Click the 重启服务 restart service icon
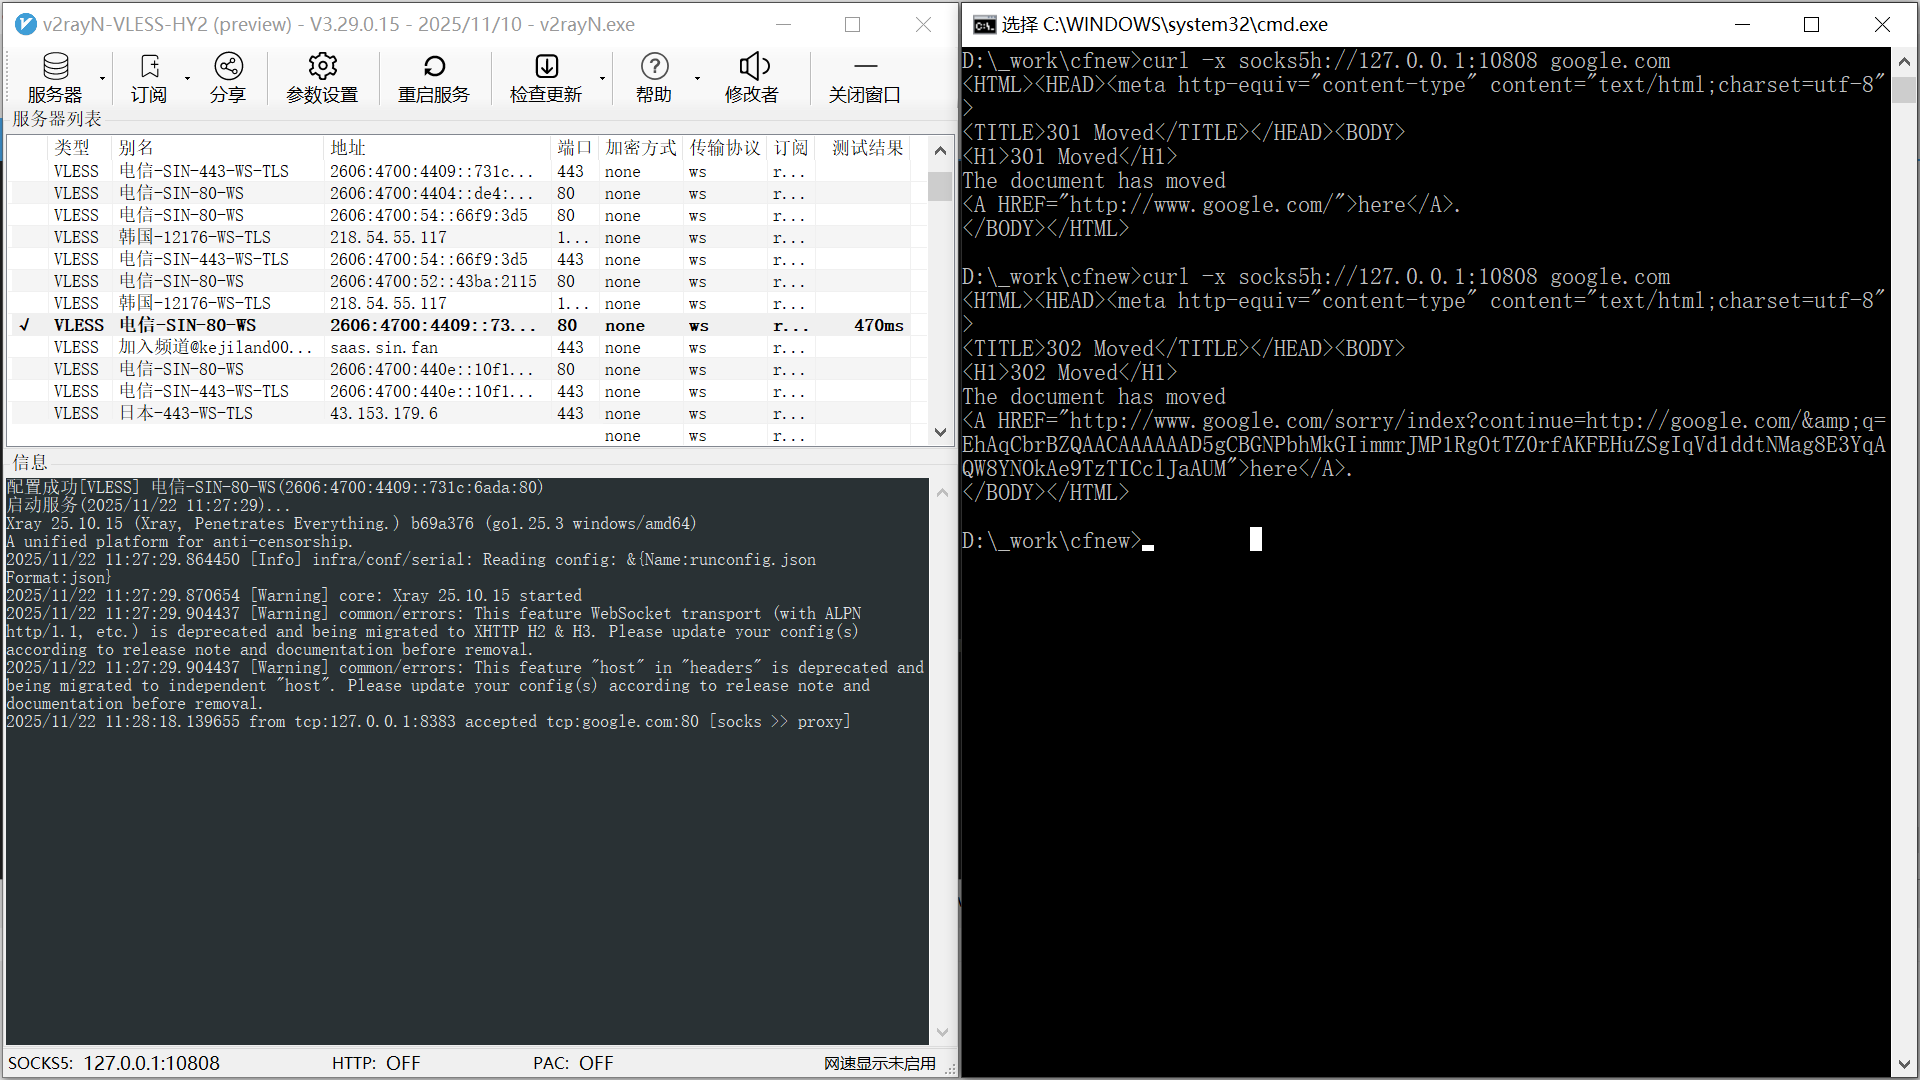This screenshot has height=1080, width=1920. (x=434, y=77)
